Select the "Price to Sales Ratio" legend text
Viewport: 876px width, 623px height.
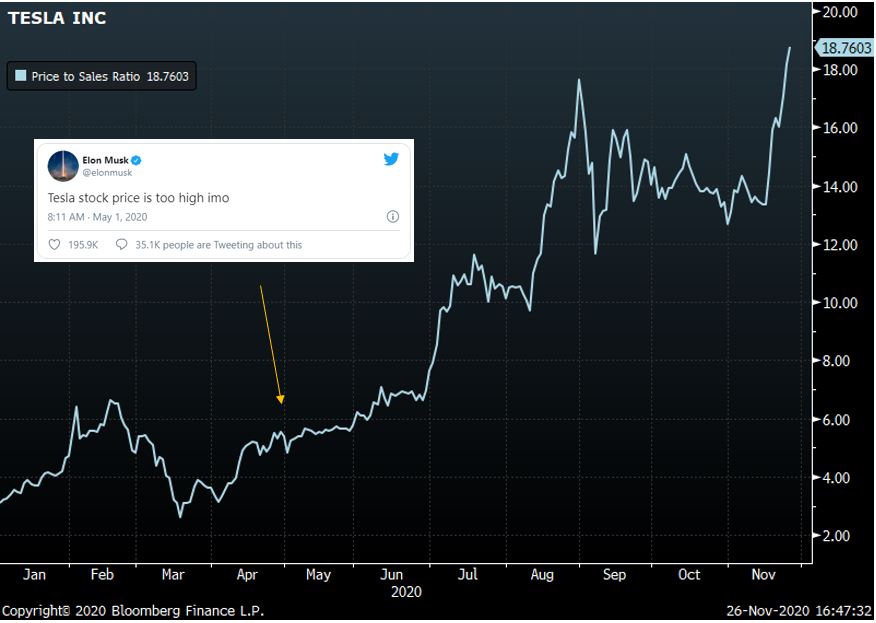click(x=87, y=76)
